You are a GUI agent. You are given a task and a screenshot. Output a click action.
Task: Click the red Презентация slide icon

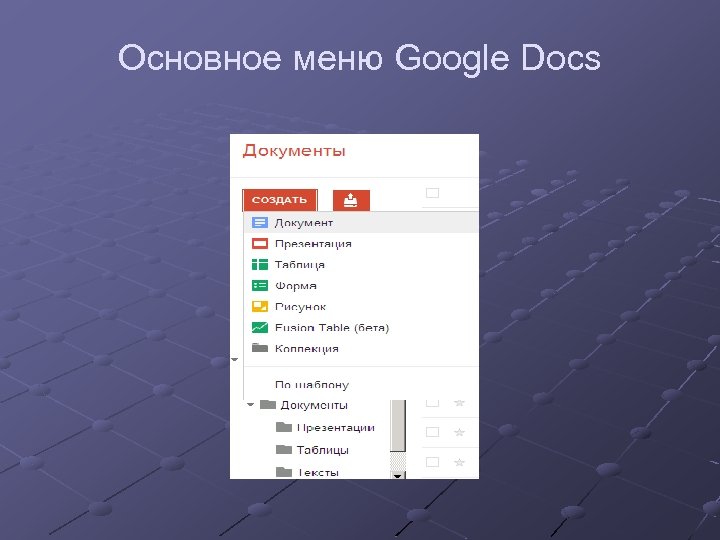pos(260,243)
